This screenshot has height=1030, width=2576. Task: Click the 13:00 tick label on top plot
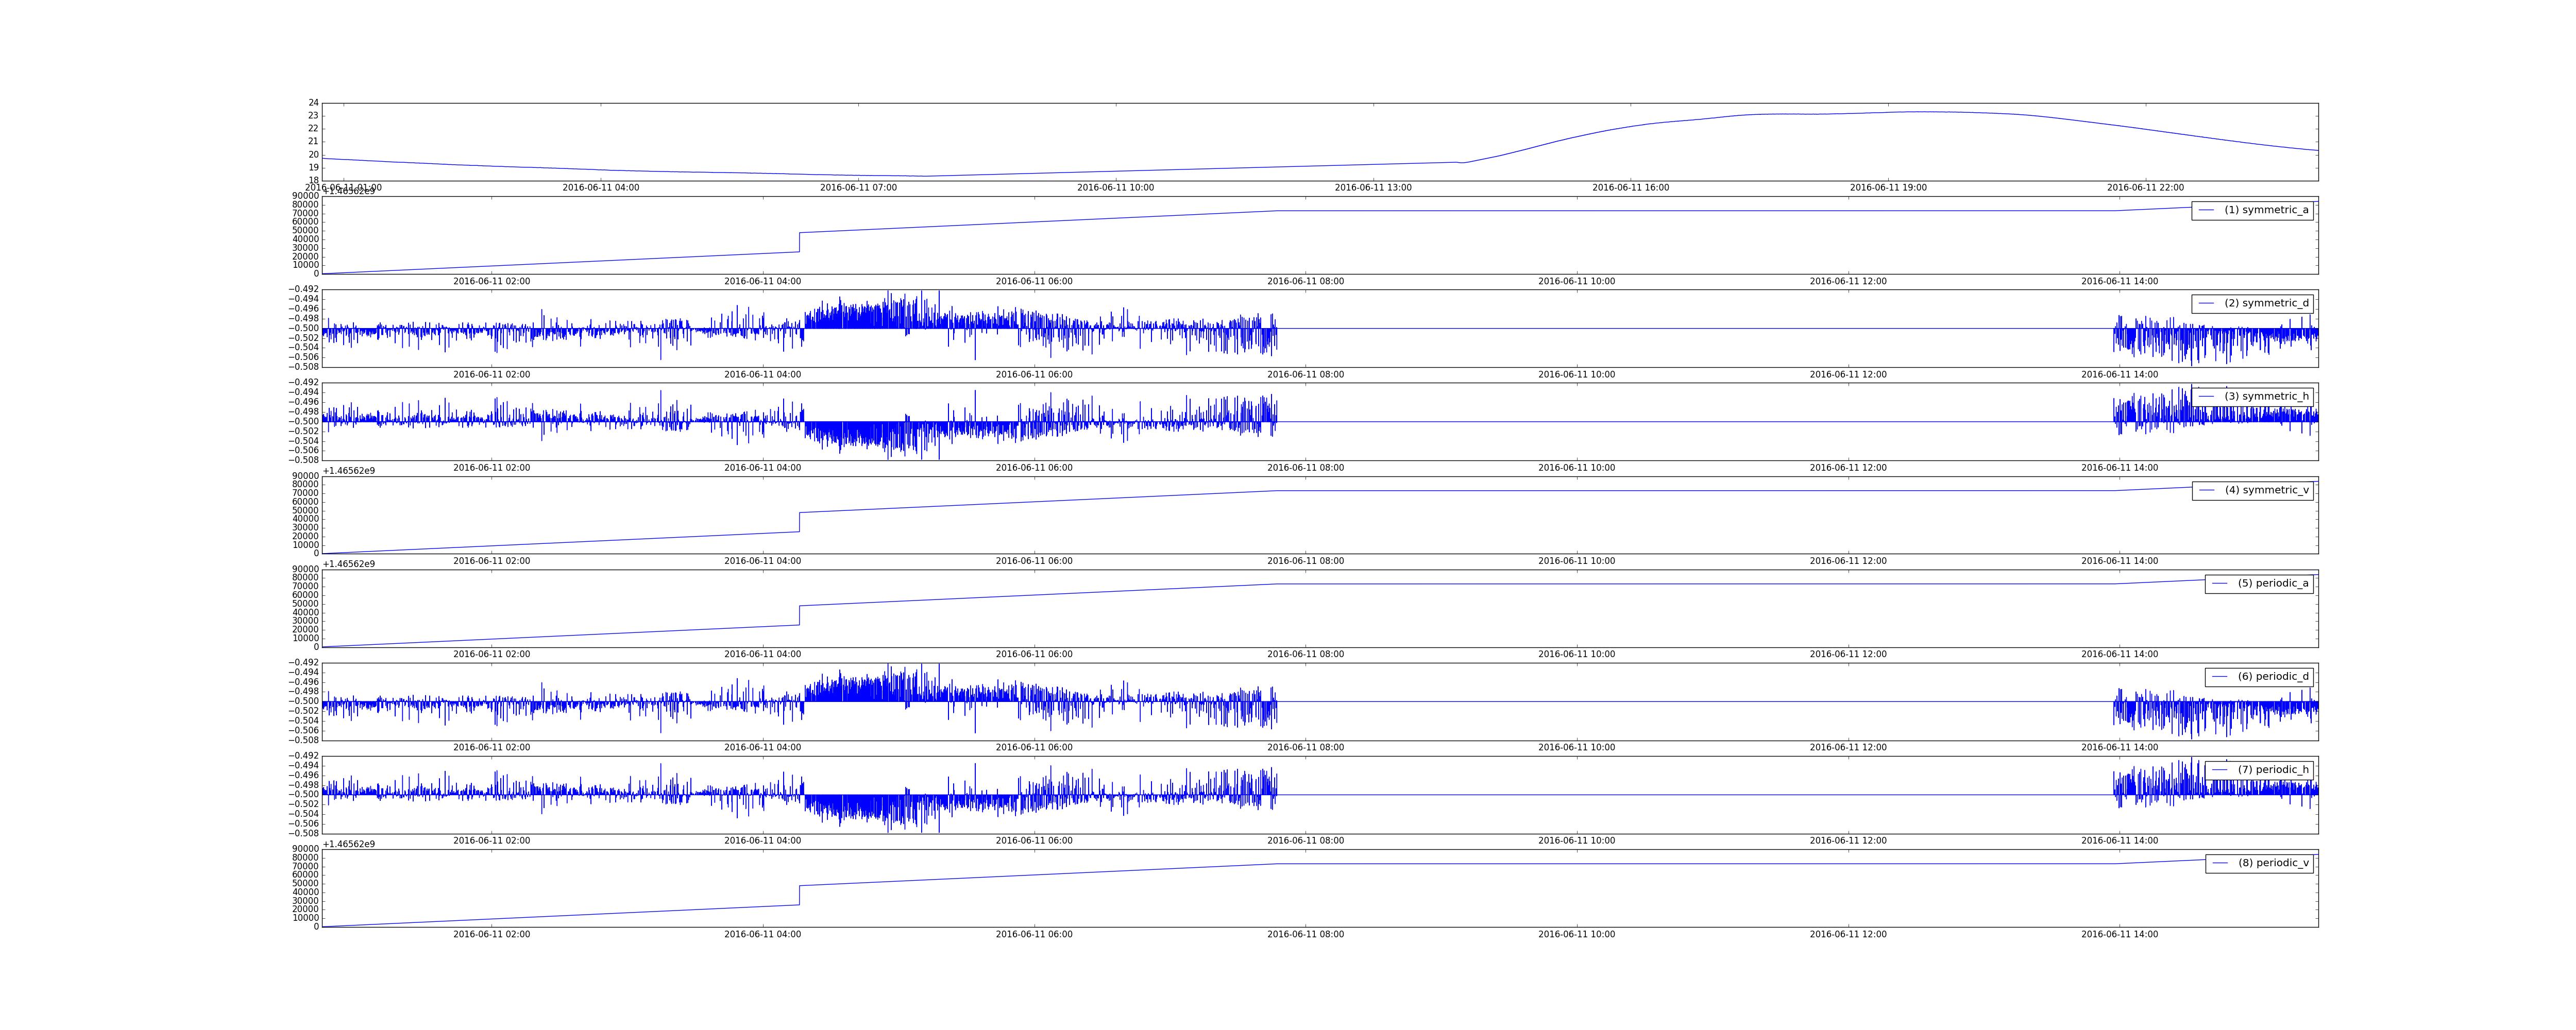1373,188
